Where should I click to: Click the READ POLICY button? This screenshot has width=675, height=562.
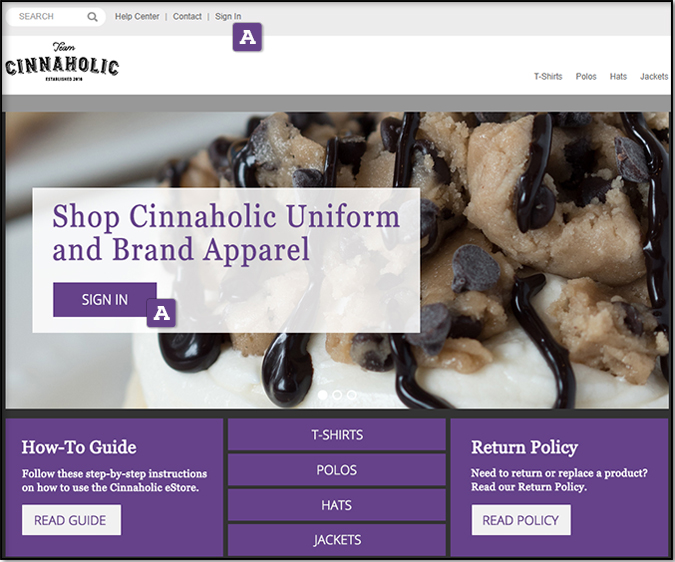point(521,520)
